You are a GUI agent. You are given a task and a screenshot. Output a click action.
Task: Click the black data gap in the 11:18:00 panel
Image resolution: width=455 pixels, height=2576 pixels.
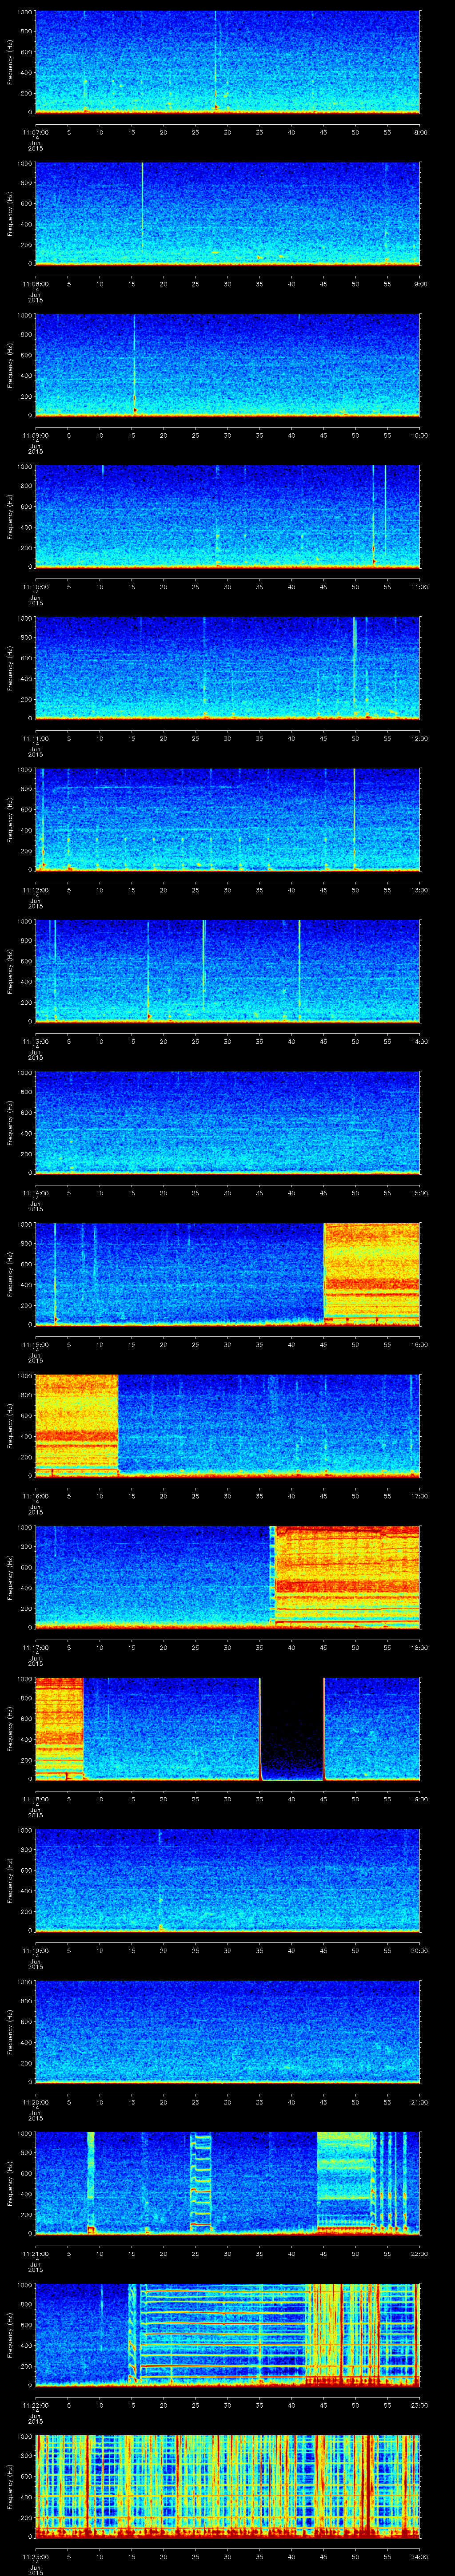pos(292,1728)
